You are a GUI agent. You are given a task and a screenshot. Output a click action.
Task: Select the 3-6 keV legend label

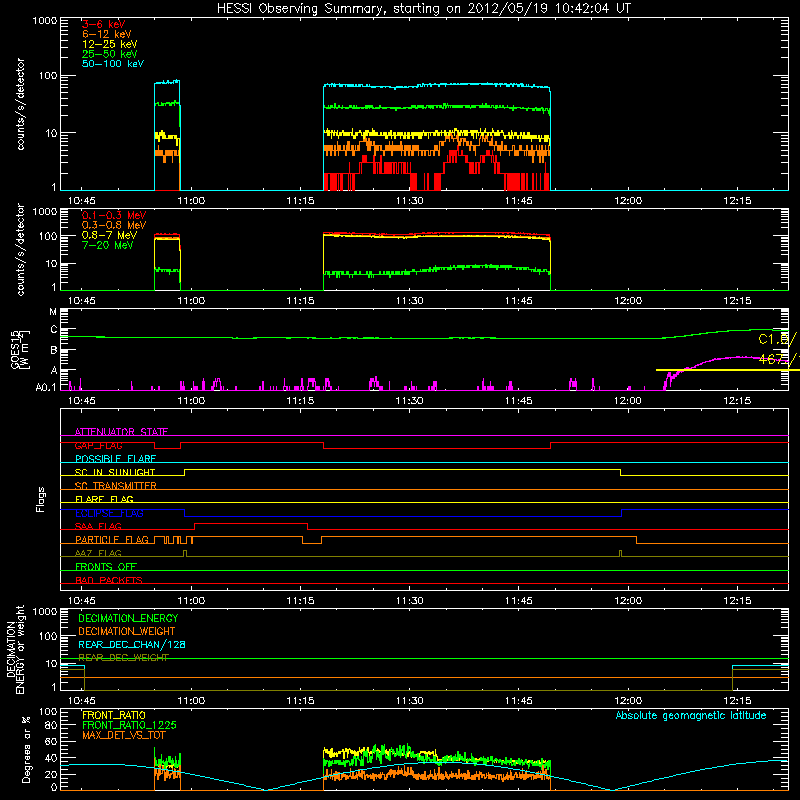[103, 24]
